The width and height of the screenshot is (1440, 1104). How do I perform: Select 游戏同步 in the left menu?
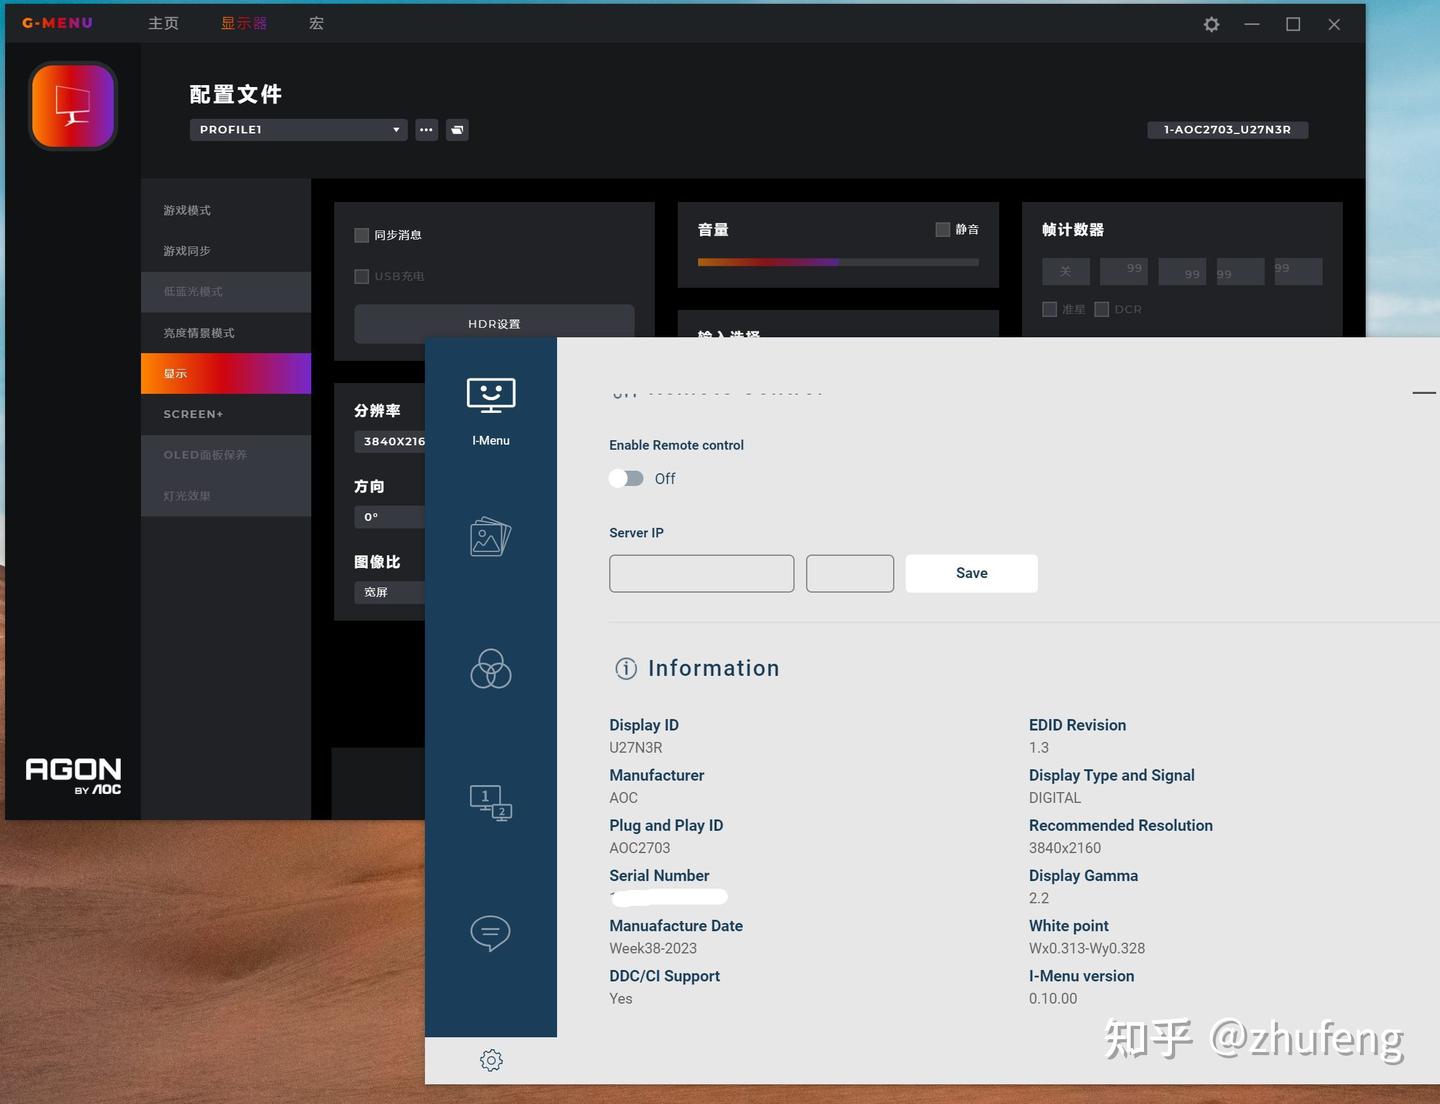(226, 251)
